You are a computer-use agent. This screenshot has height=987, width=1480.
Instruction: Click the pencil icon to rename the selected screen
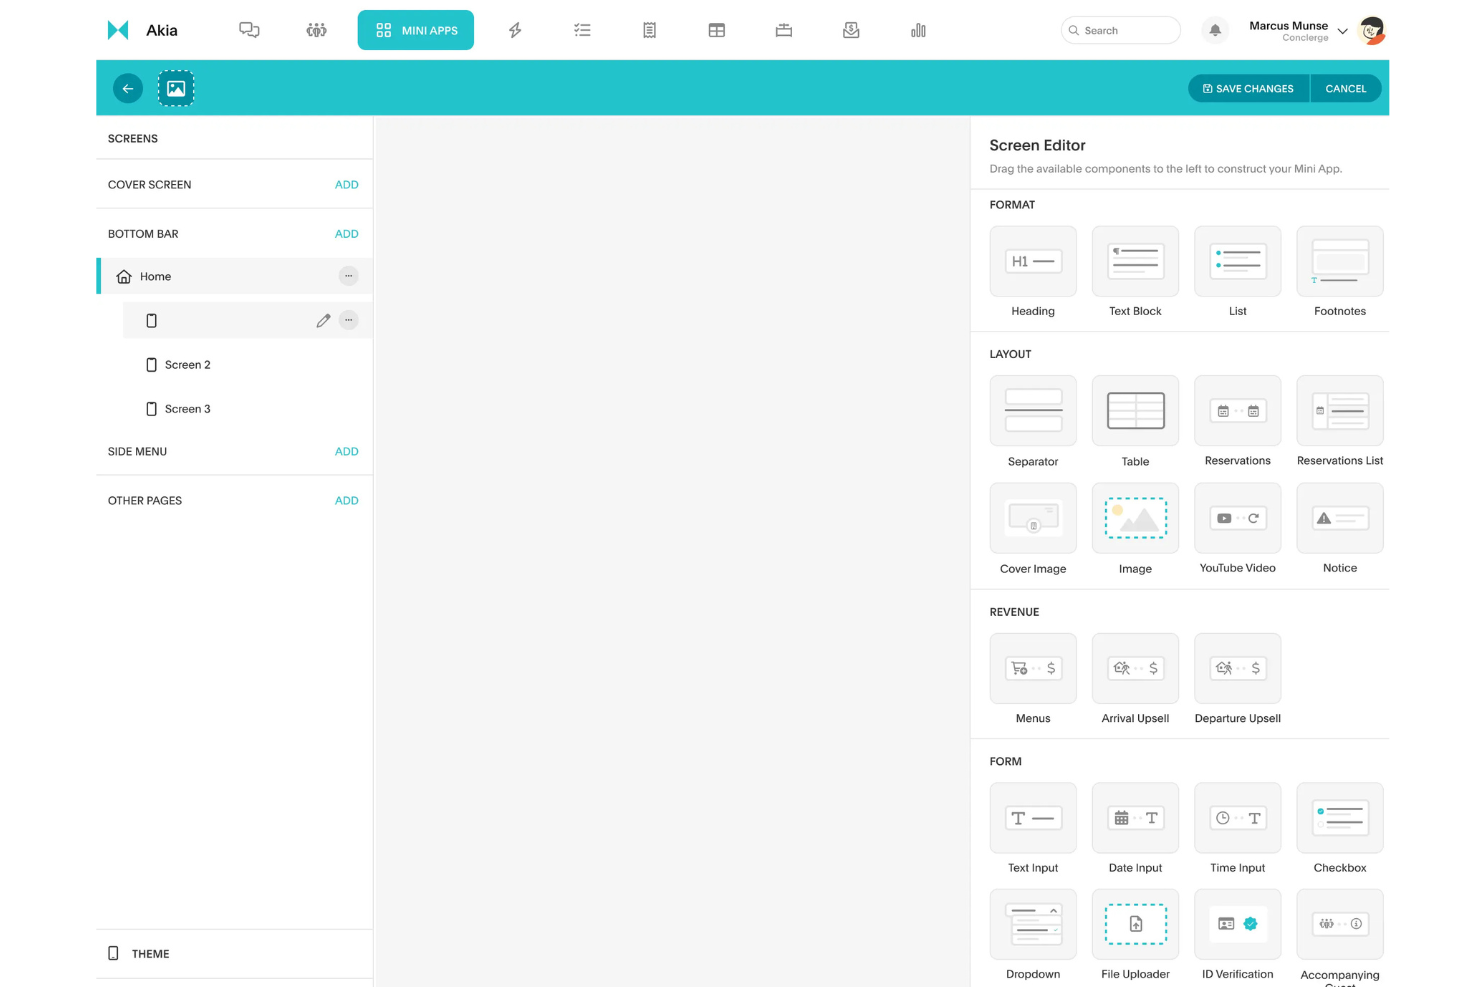click(323, 320)
